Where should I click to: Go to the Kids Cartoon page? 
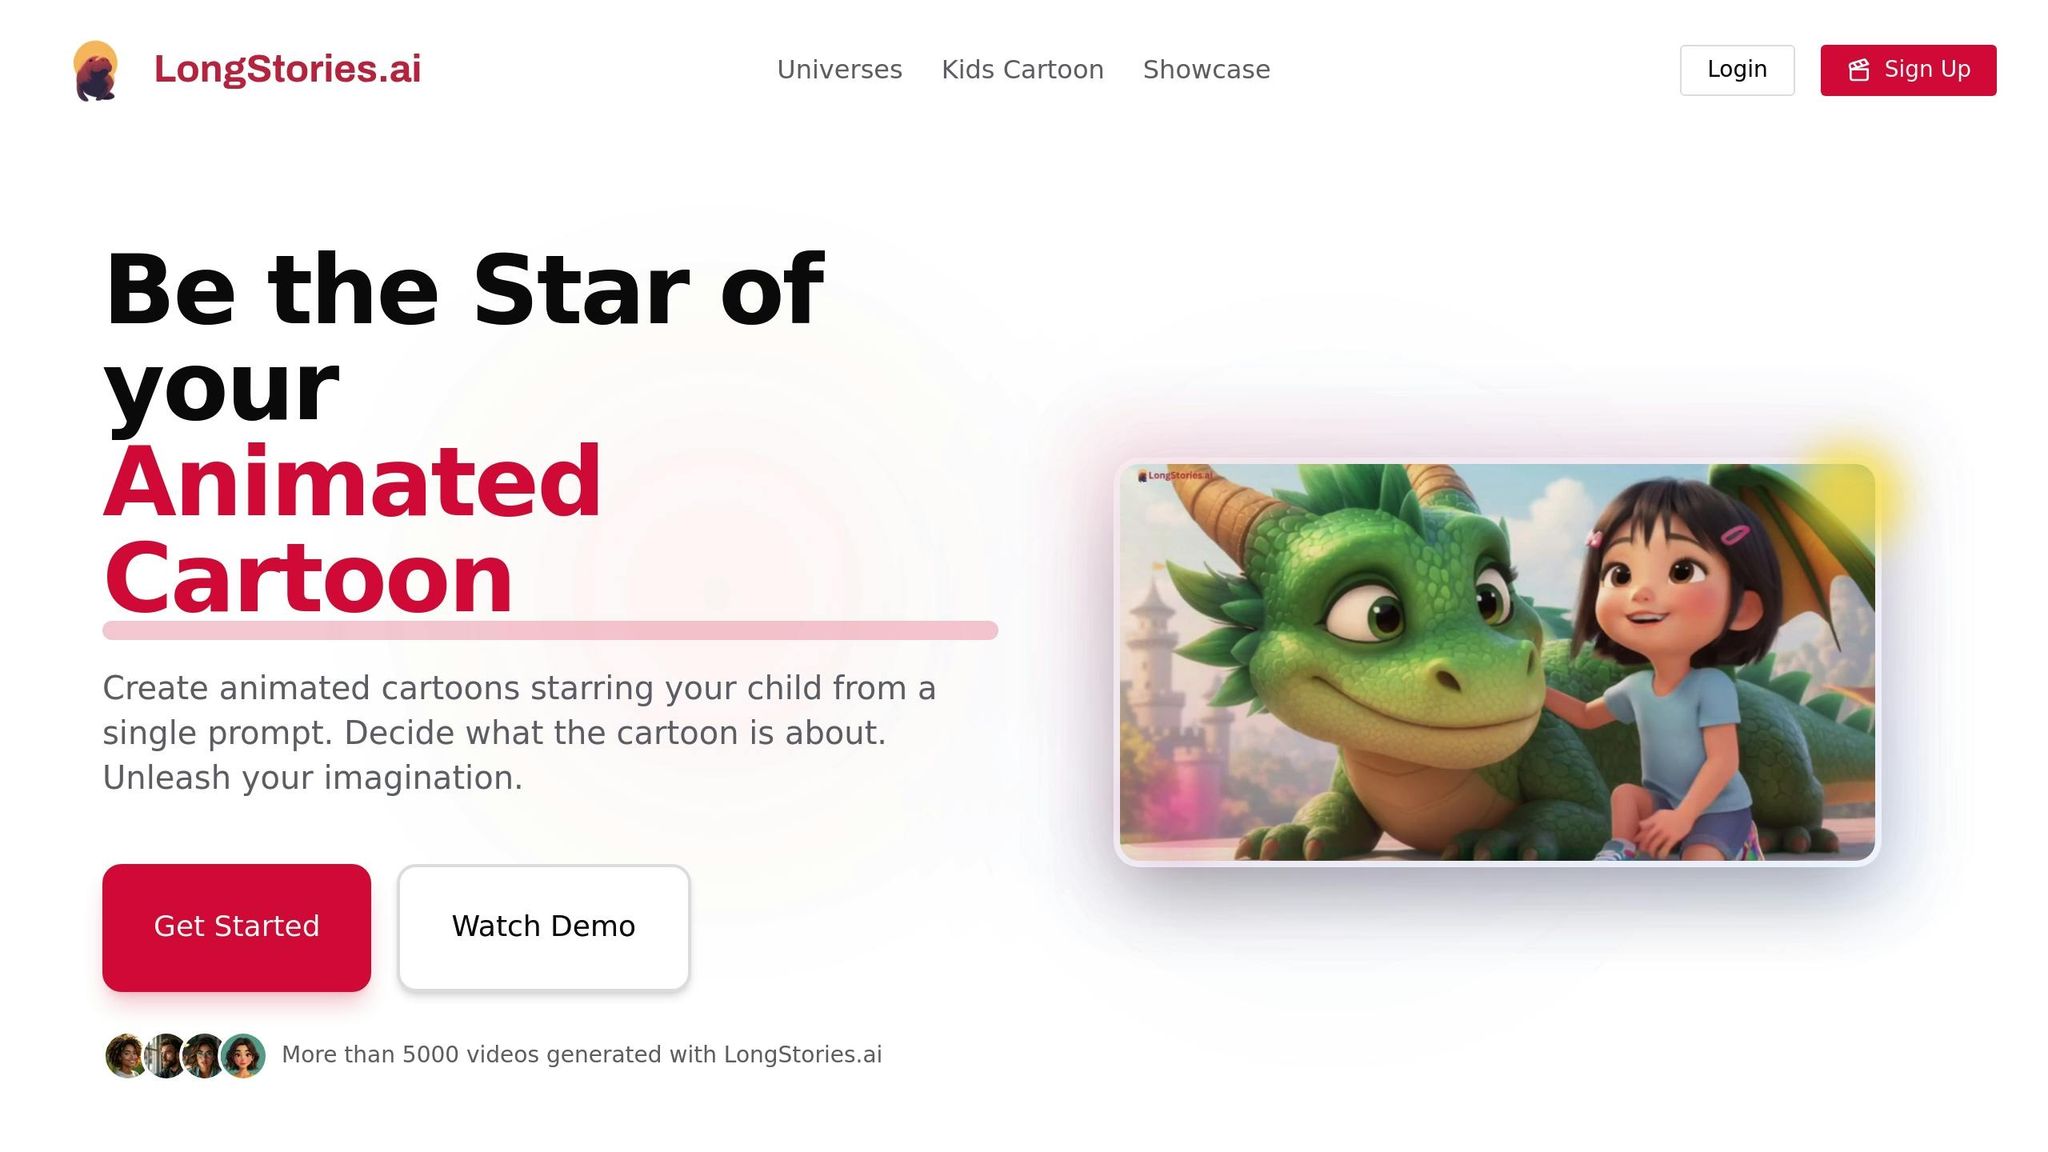point(1022,70)
